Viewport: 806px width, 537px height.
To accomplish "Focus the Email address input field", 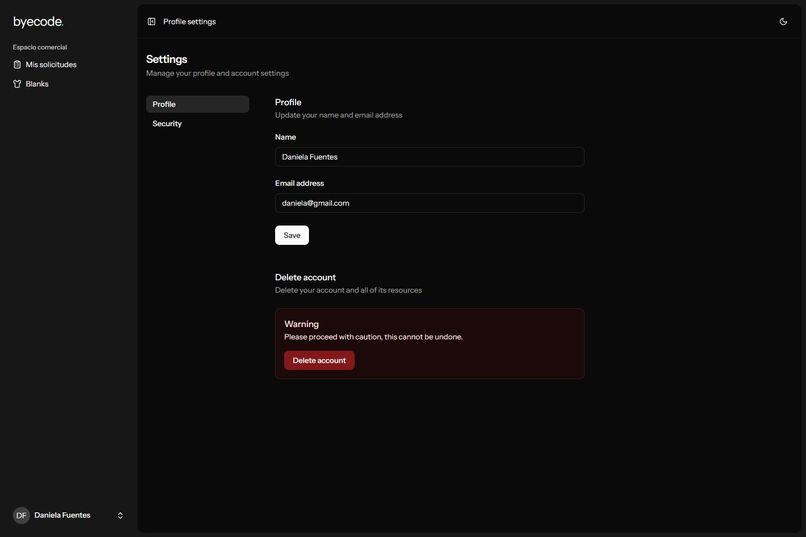I will [430, 203].
